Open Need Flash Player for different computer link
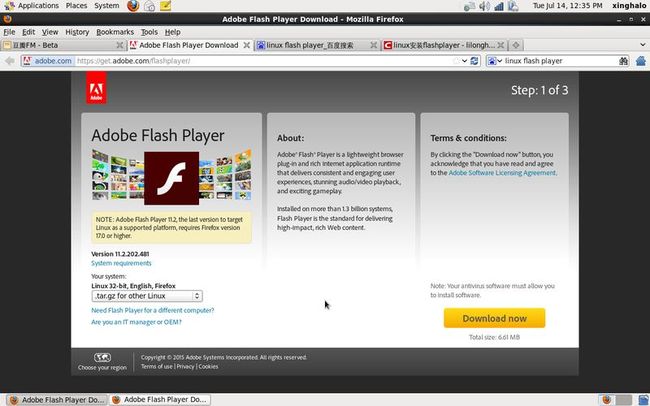 (x=153, y=310)
